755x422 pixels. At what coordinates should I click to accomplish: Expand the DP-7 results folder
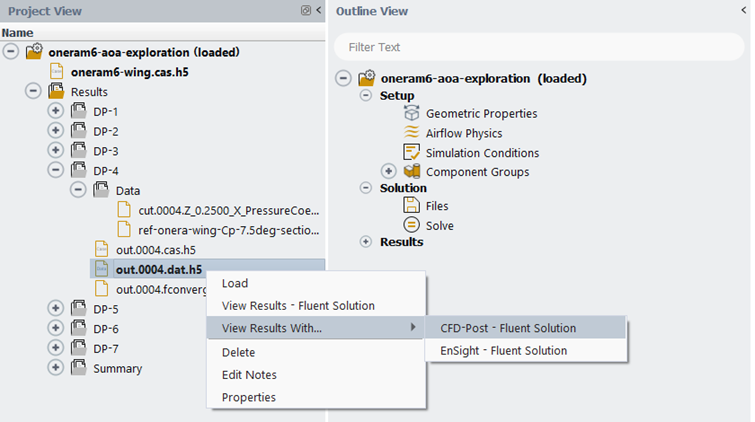55,348
